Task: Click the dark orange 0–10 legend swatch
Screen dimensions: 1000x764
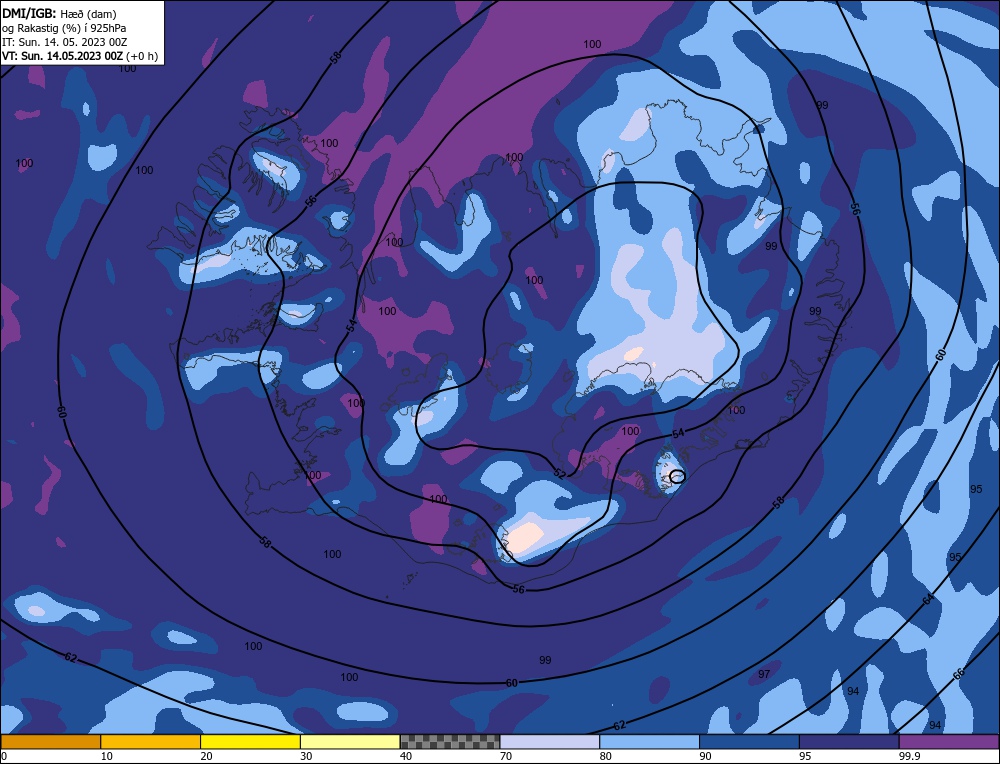Action: pos(50,742)
